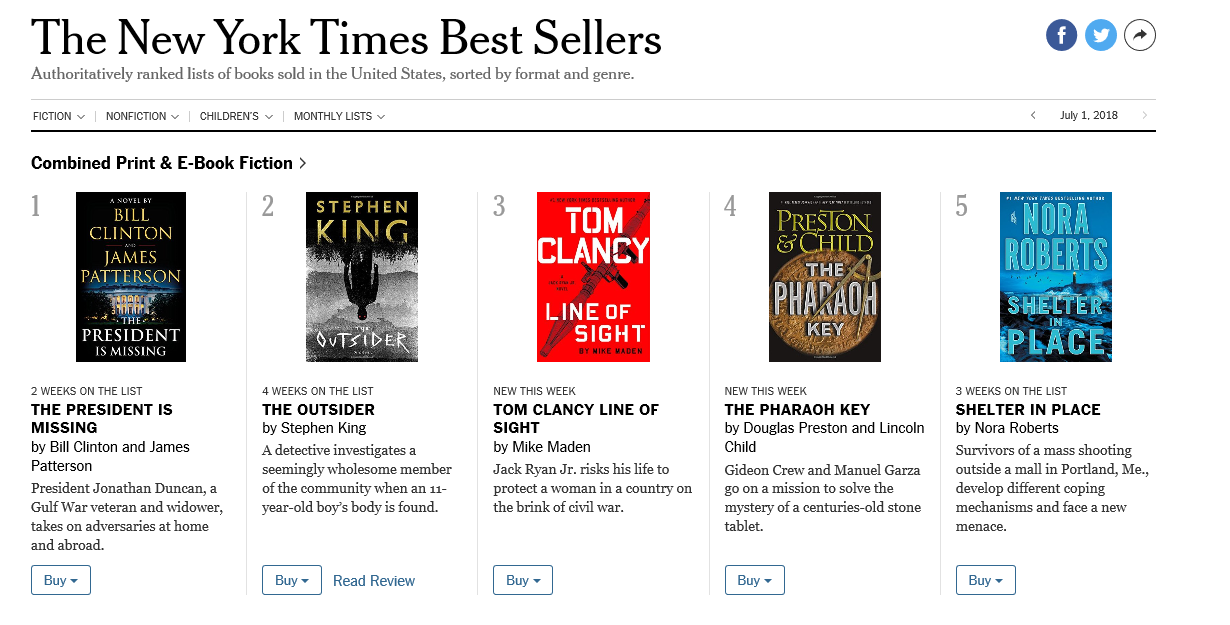Go to previous week's list arrow

pos(1033,116)
